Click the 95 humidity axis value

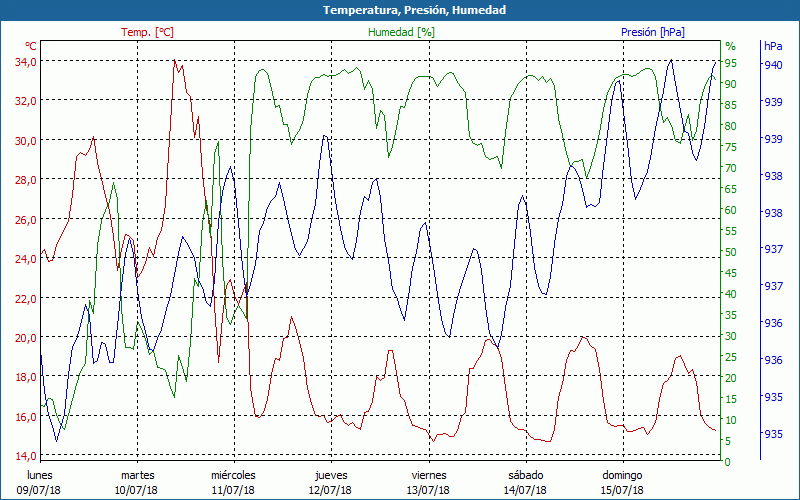pos(731,63)
